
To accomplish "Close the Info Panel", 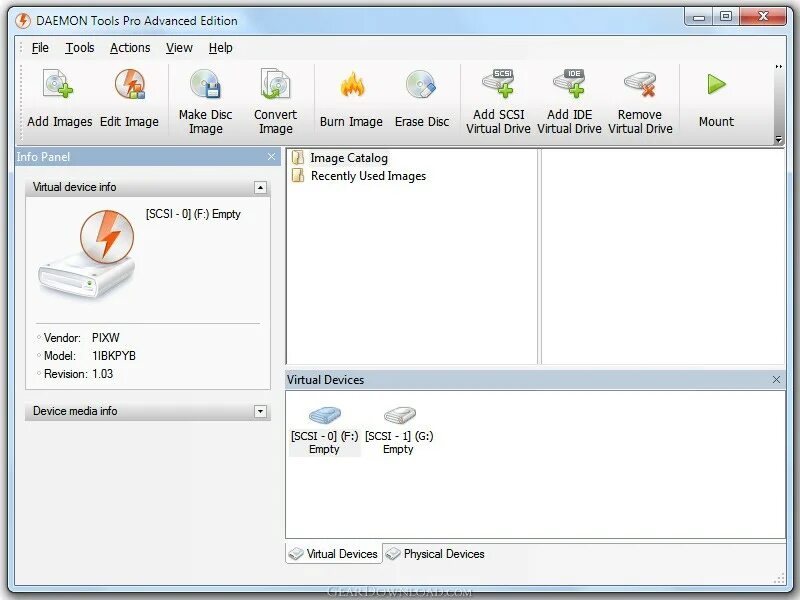I will point(271,157).
